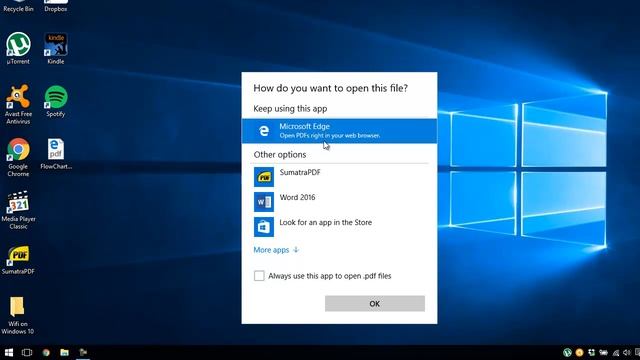Open Chrome from the taskbar
This screenshot has width=640, height=360.
[46, 352]
